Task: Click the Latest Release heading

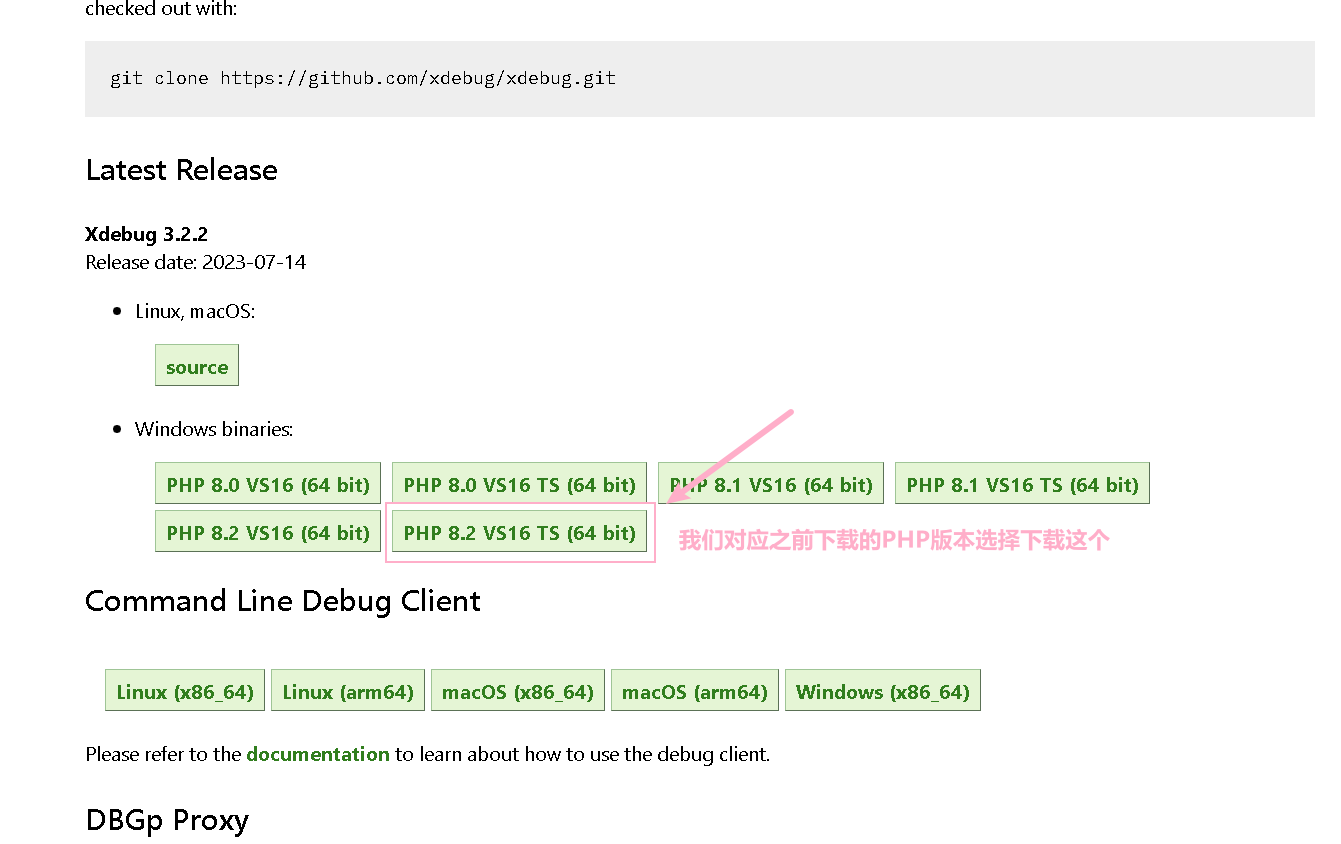Action: click(x=181, y=170)
